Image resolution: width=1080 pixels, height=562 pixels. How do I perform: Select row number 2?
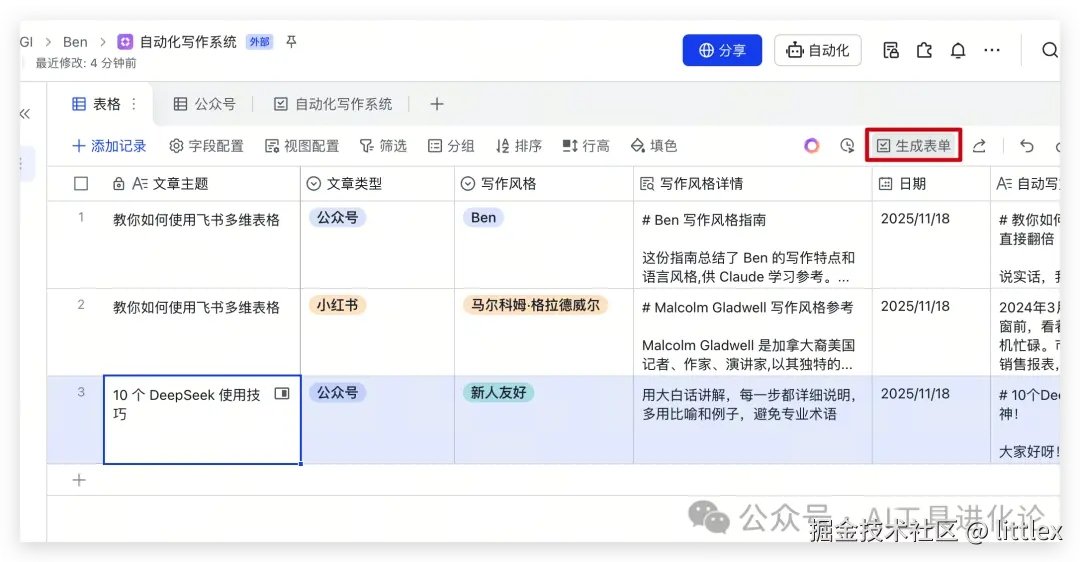(x=81, y=305)
